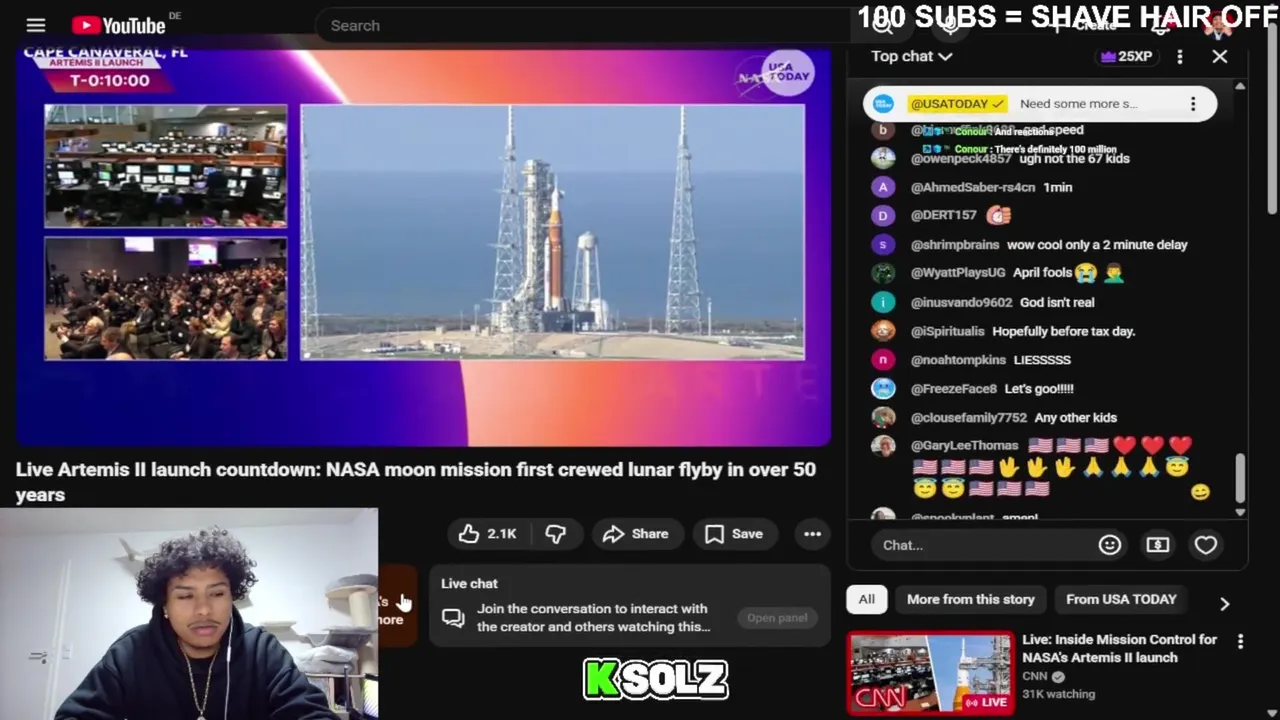Screen dimensions: 1280x720
Task: Click @DERT157 chat username
Action: [943, 215]
